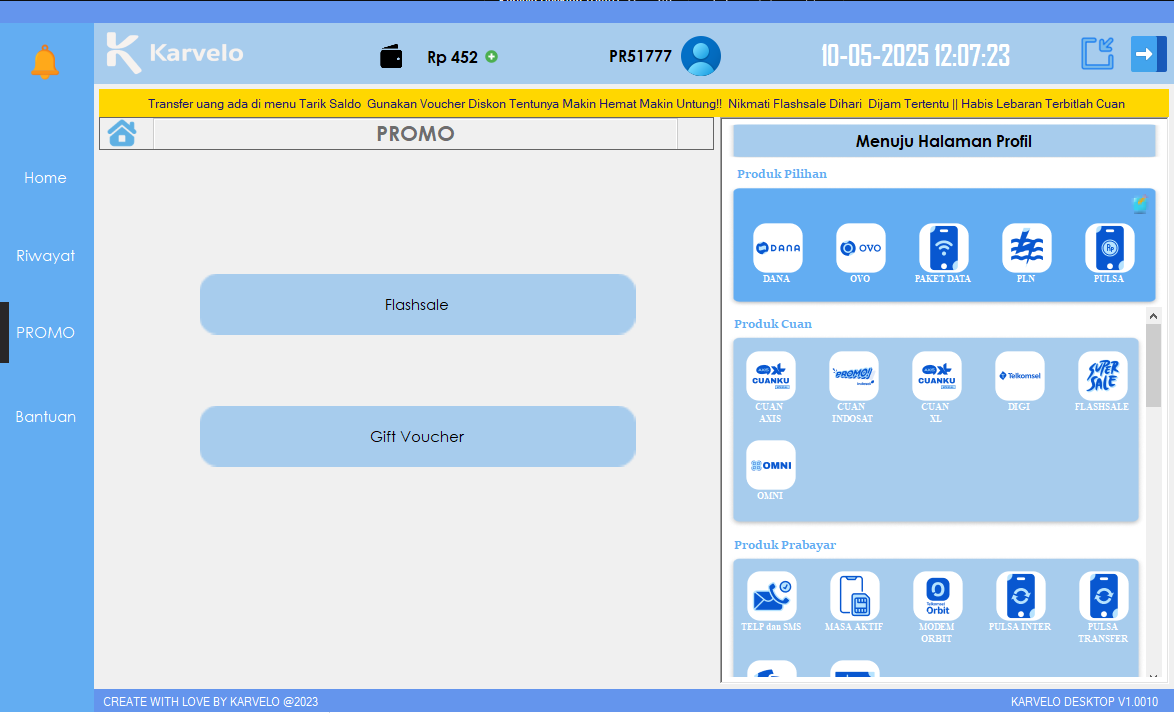Click the minimize-to-corner window icon
The image size is (1176, 714).
coord(1097,54)
